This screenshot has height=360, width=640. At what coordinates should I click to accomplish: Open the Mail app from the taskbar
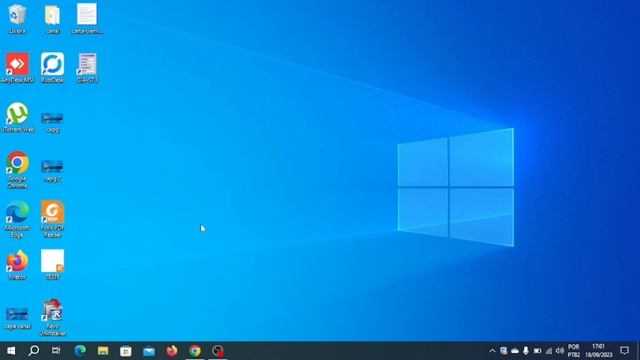[149, 351]
